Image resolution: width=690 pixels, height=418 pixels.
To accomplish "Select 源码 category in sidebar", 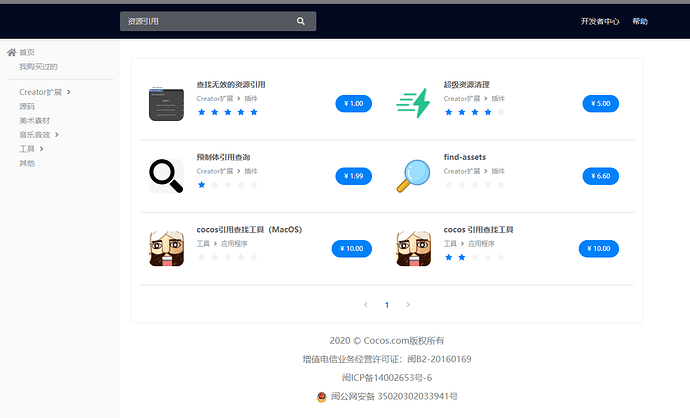I will [x=27, y=106].
